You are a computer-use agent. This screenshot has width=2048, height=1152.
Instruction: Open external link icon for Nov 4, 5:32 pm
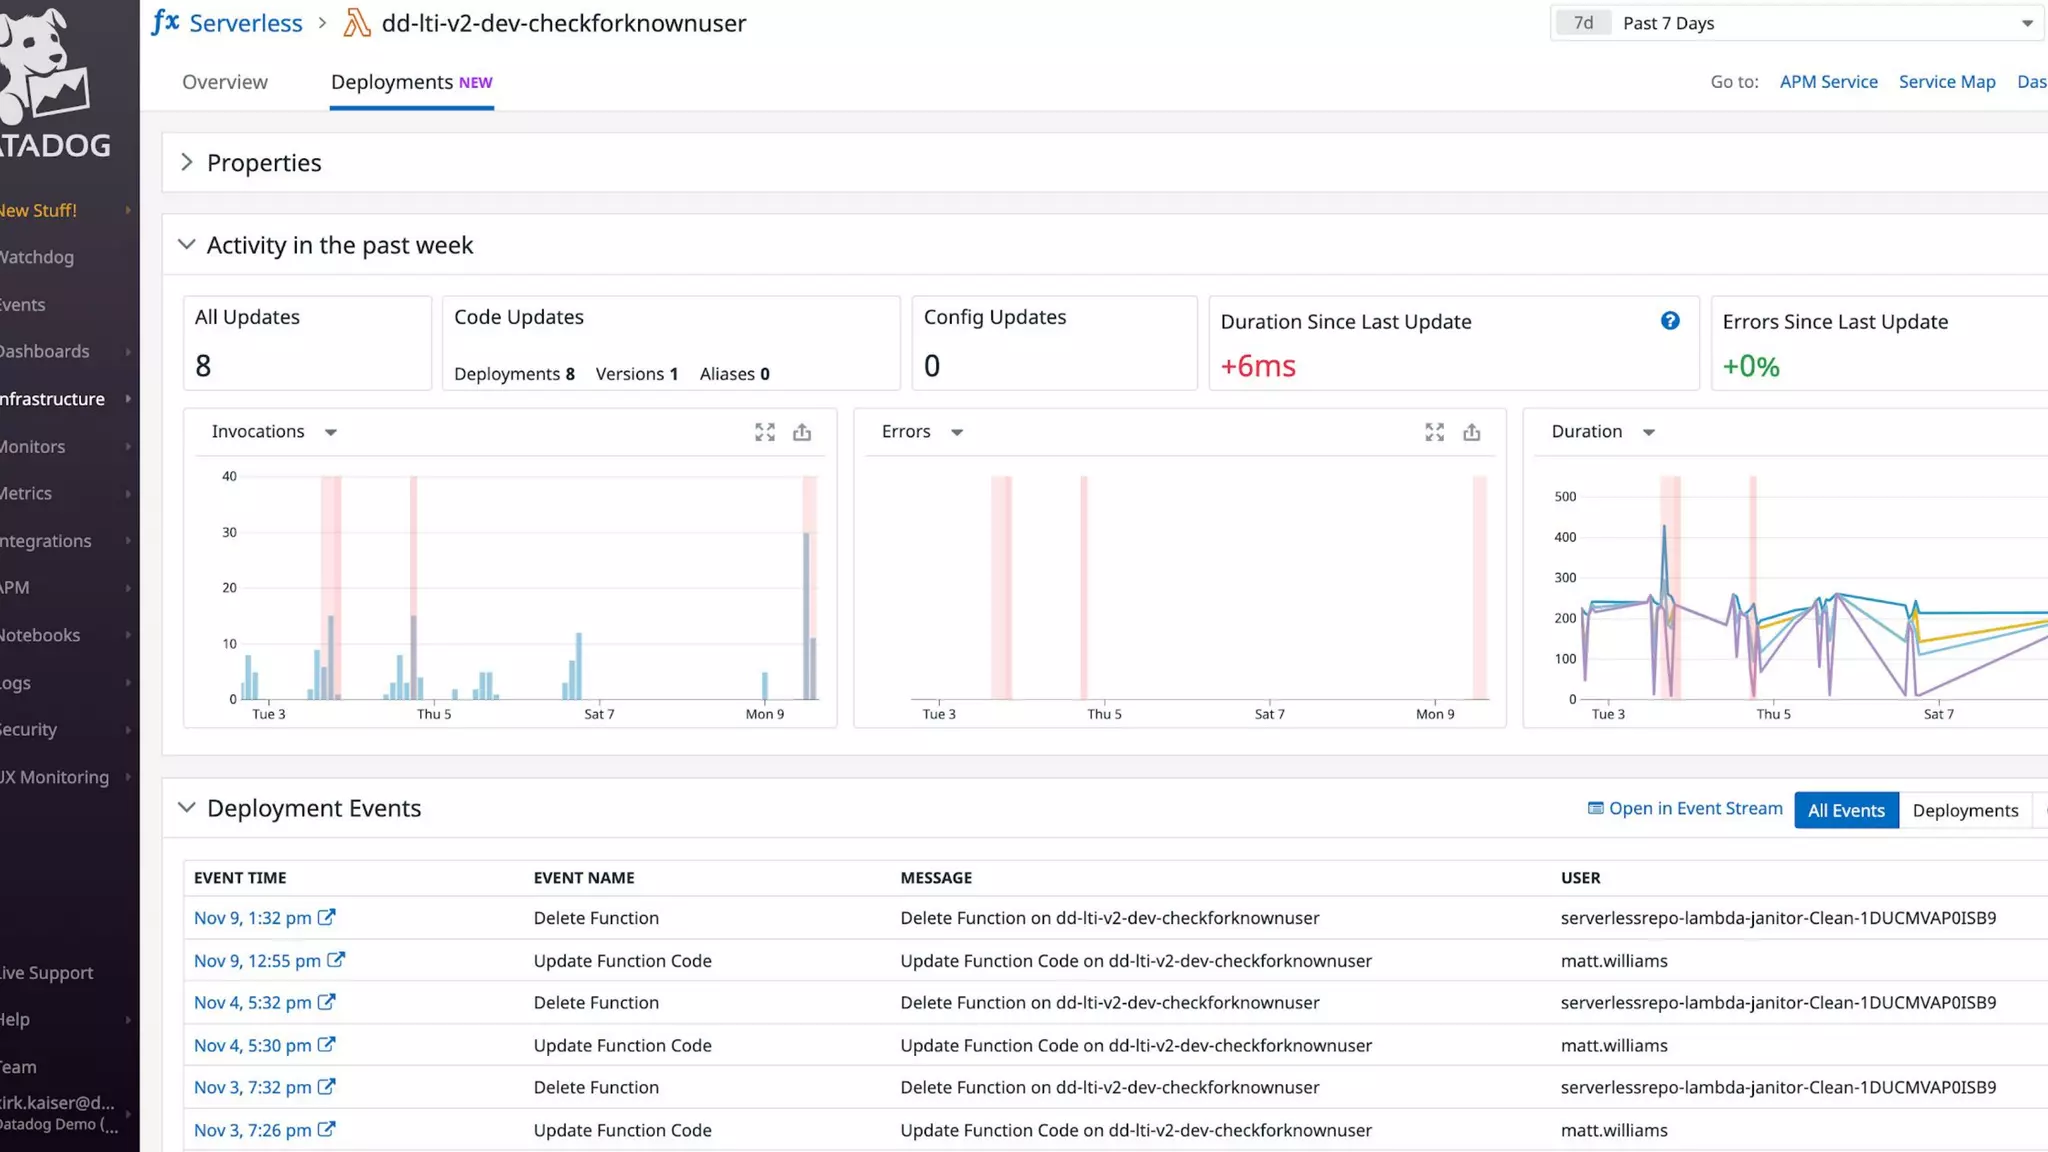click(x=327, y=1002)
